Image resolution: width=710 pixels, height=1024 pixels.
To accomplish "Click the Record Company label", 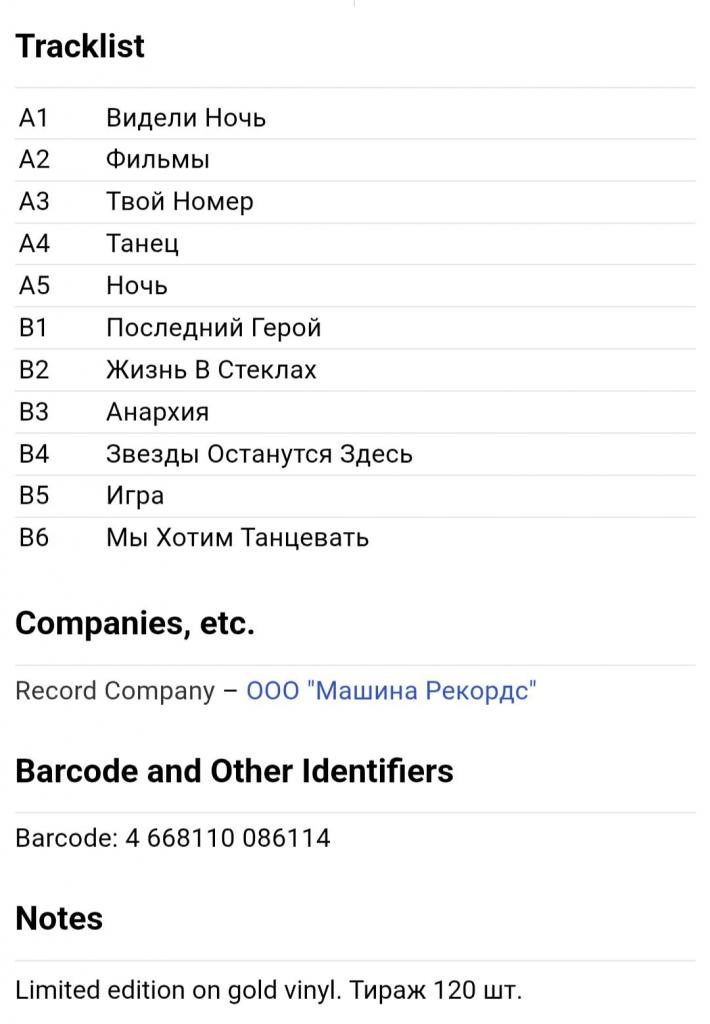I will point(115,691).
